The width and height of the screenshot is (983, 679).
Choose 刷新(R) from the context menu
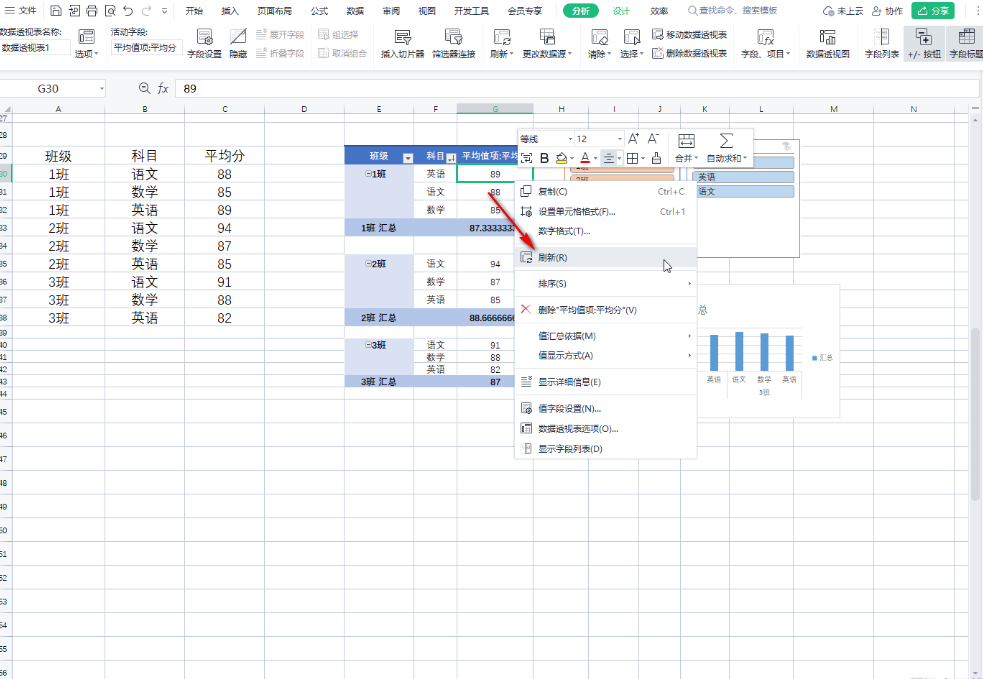click(553, 257)
